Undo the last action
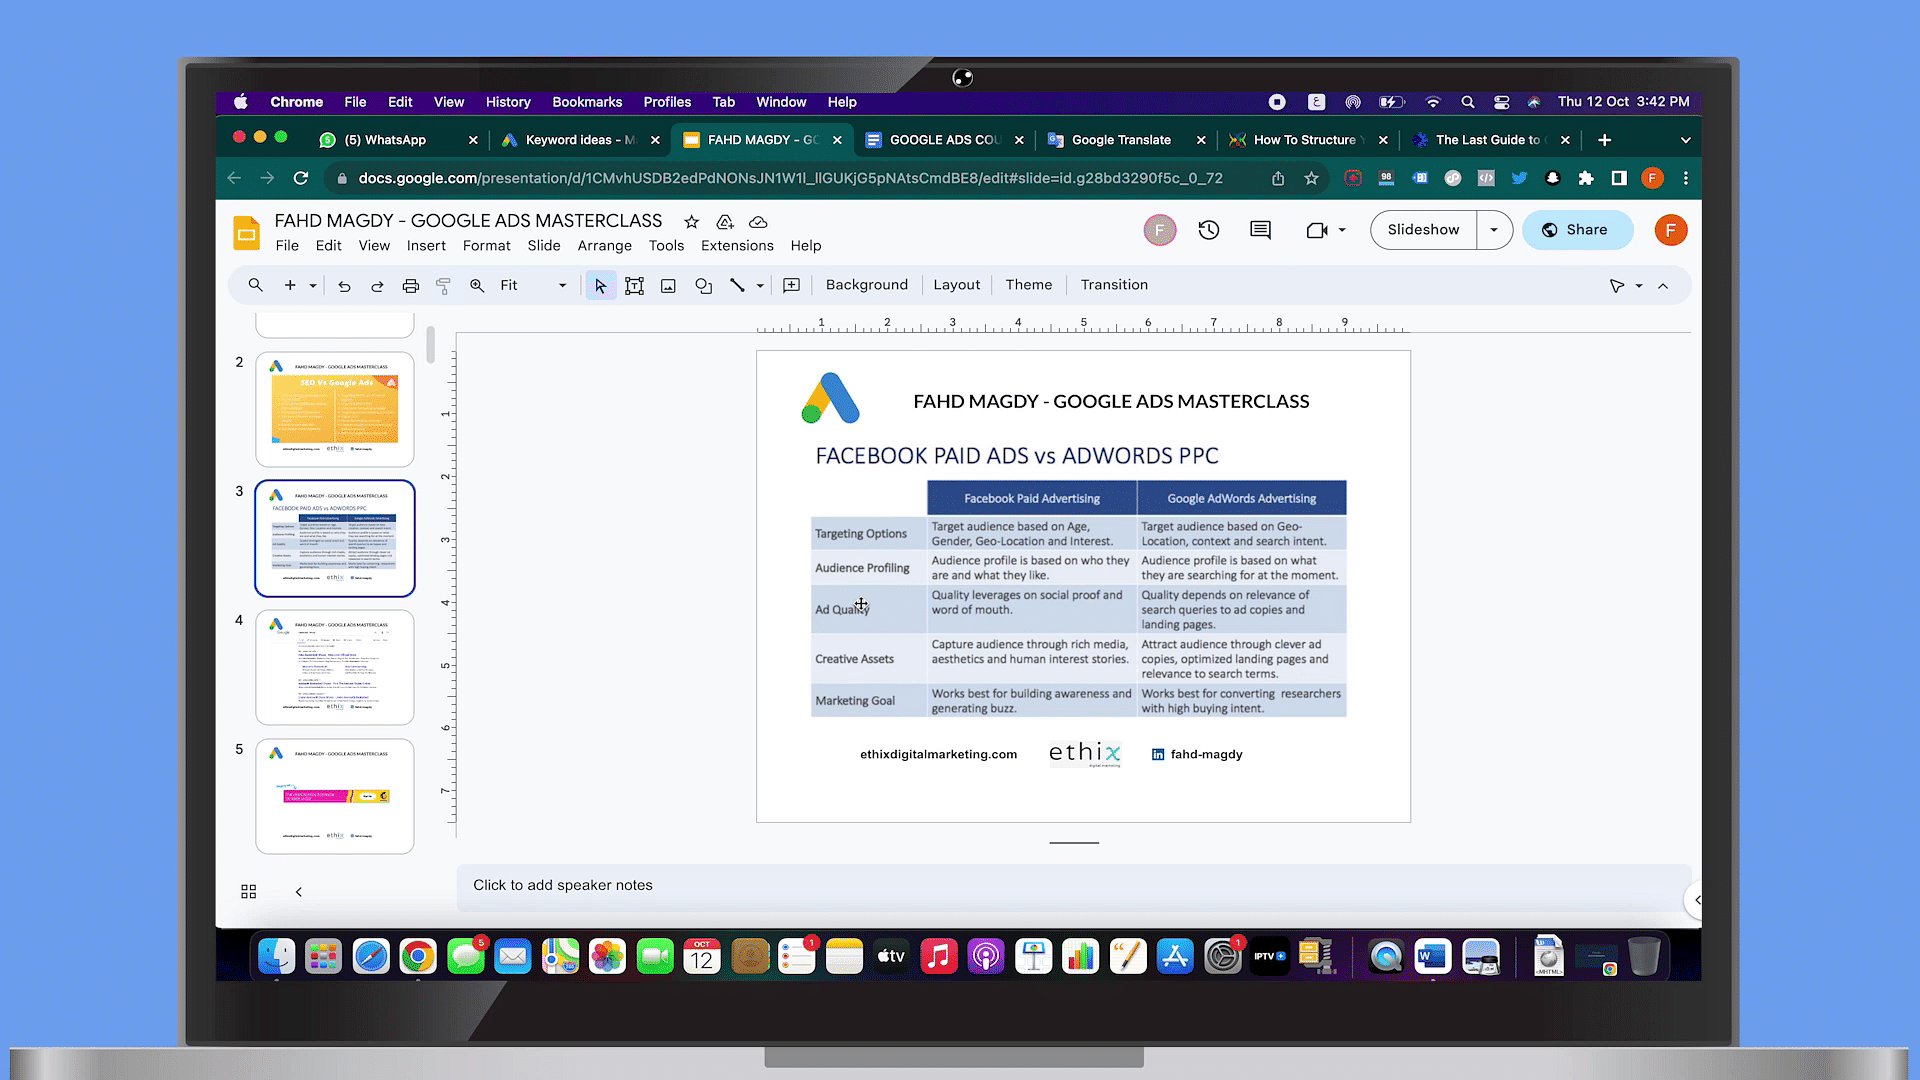The height and width of the screenshot is (1080, 1920). point(344,286)
